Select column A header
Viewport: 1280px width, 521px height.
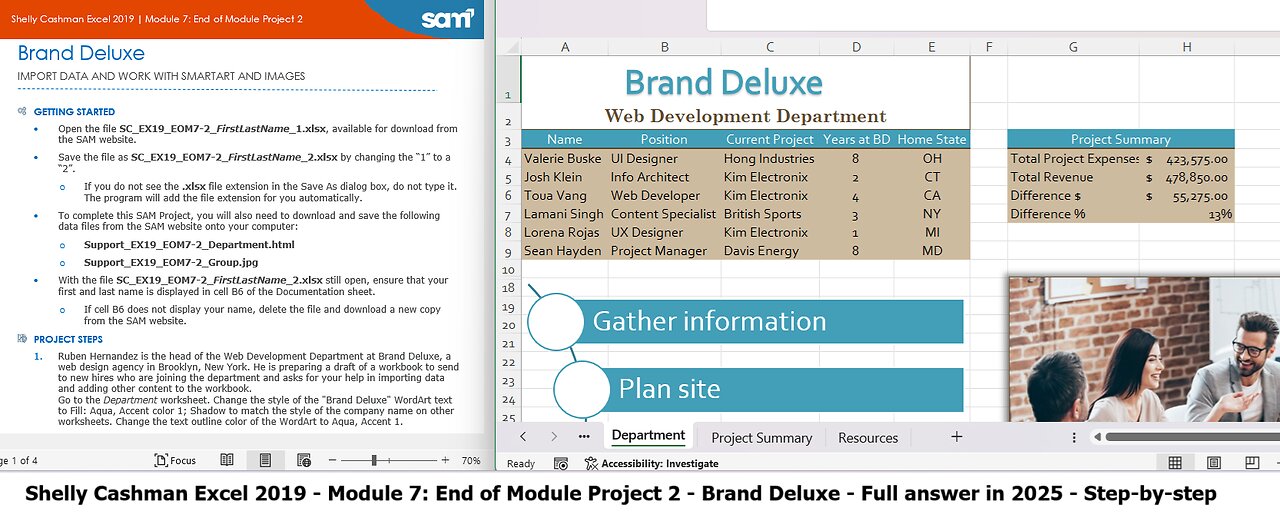(x=564, y=47)
